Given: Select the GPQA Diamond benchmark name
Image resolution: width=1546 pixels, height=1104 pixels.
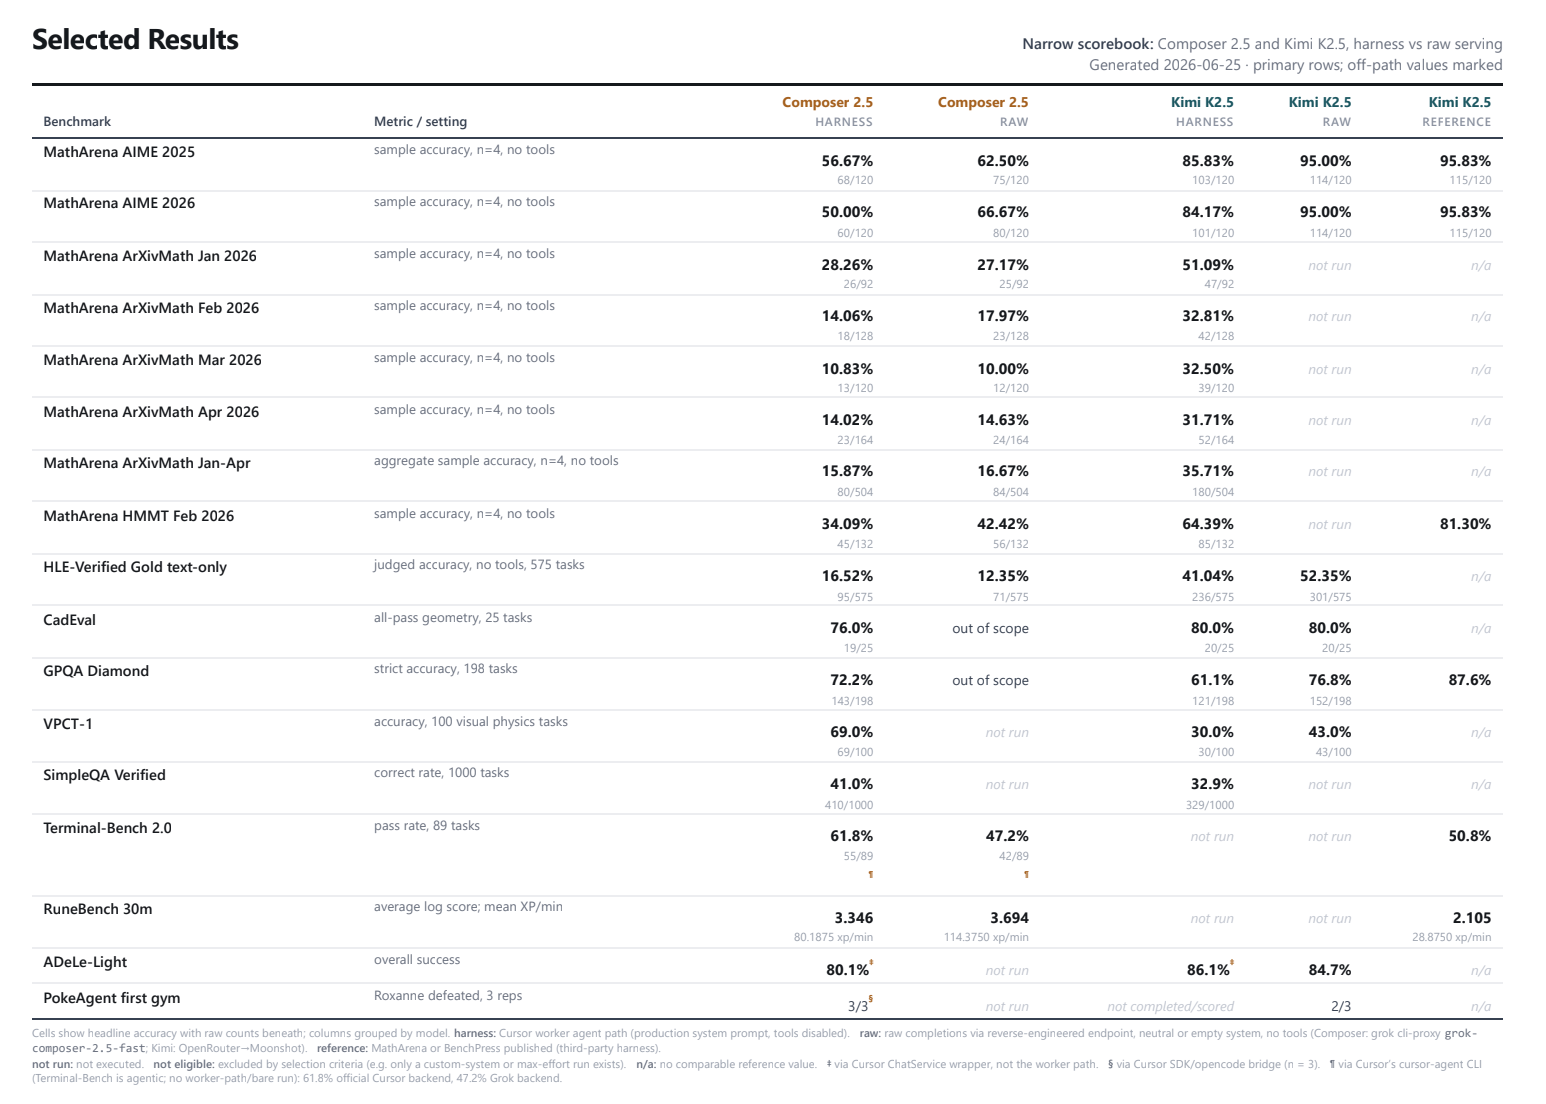Looking at the screenshot, I should [96, 671].
